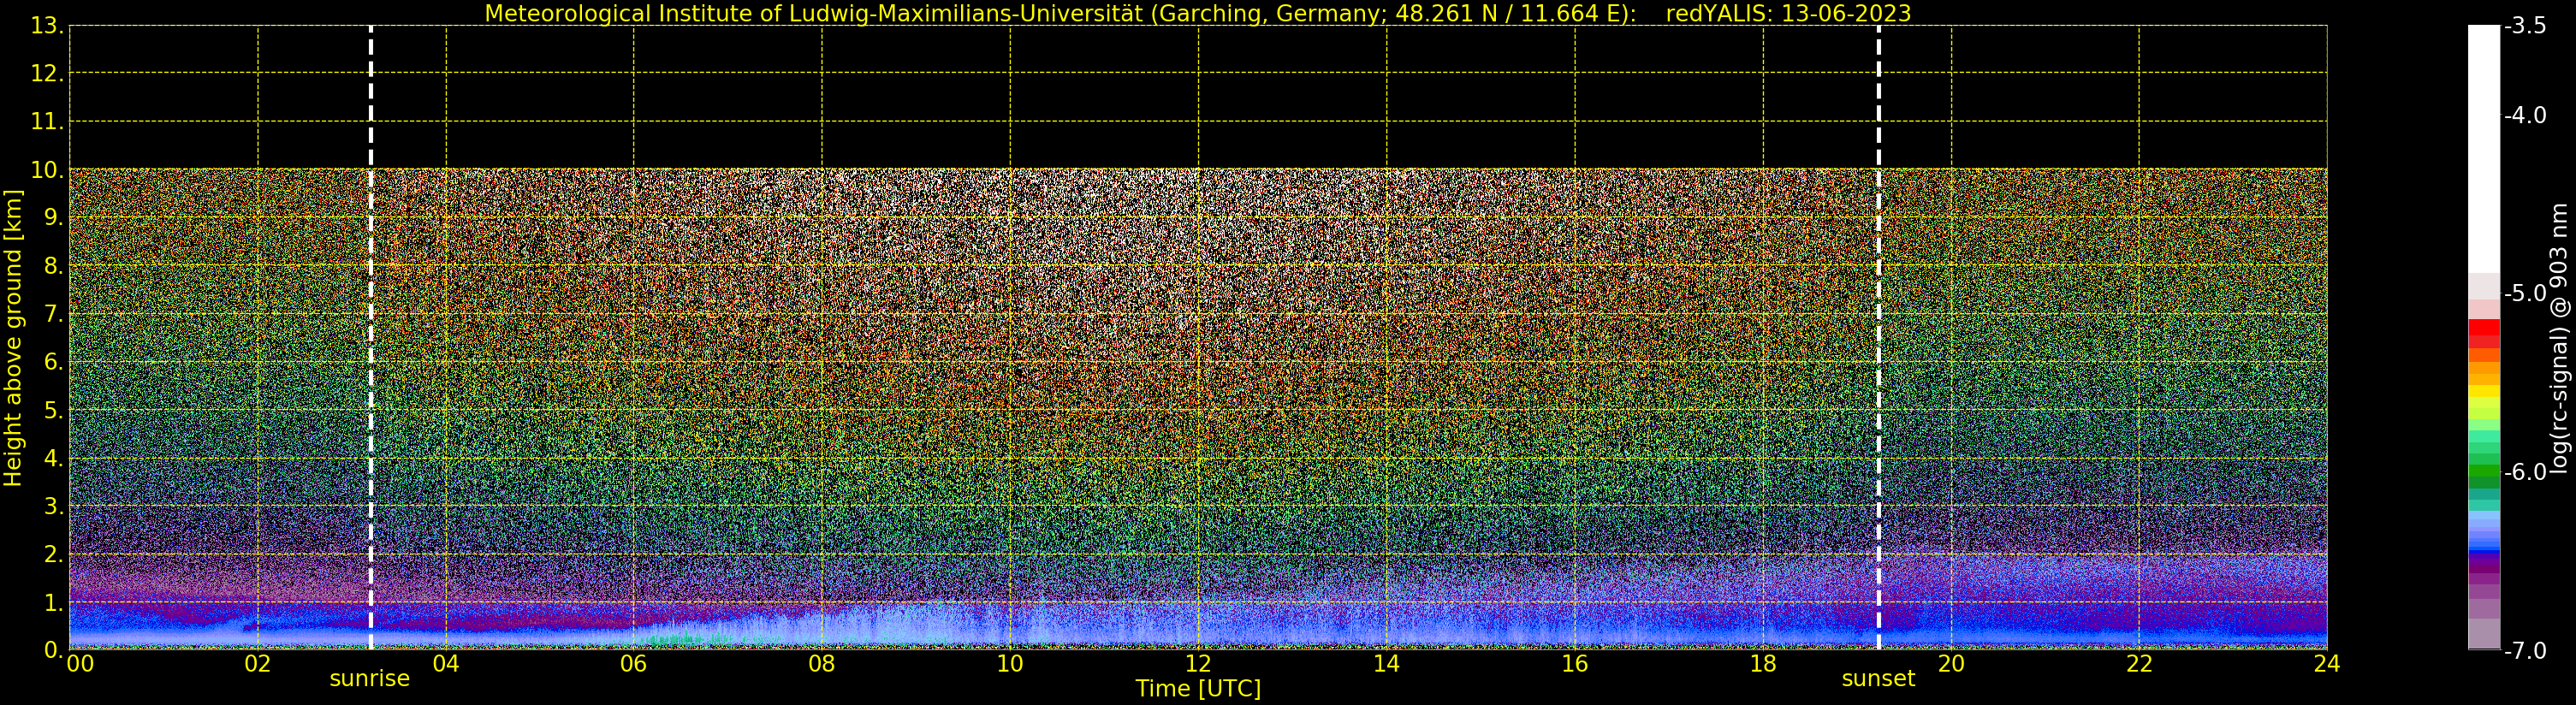Click the colorbar tick label "-4.0"
2576x705 pixels.
2525,116
